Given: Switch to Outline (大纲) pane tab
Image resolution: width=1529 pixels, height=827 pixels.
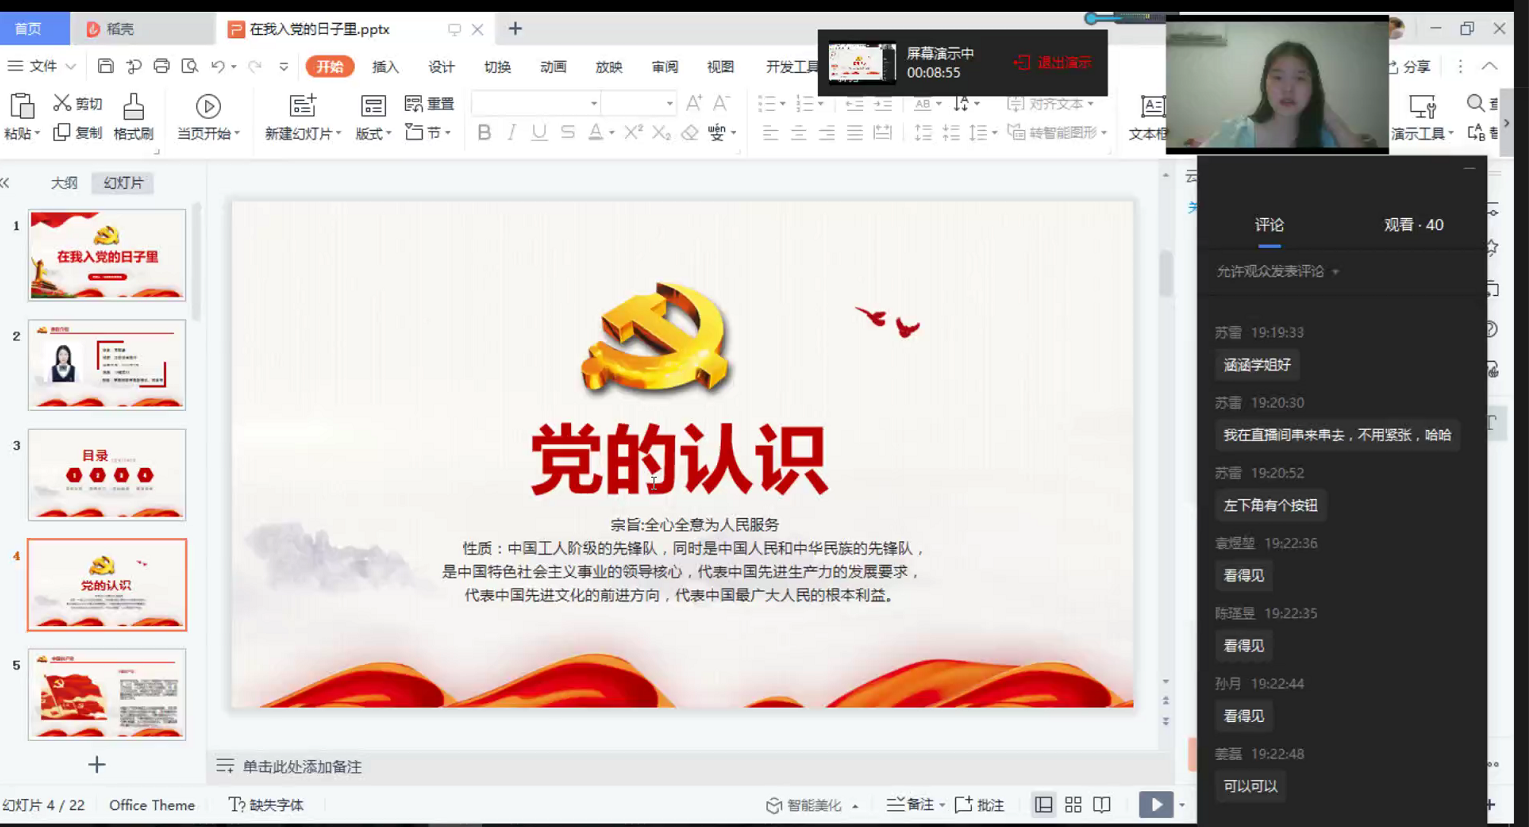Looking at the screenshot, I should tap(64, 183).
